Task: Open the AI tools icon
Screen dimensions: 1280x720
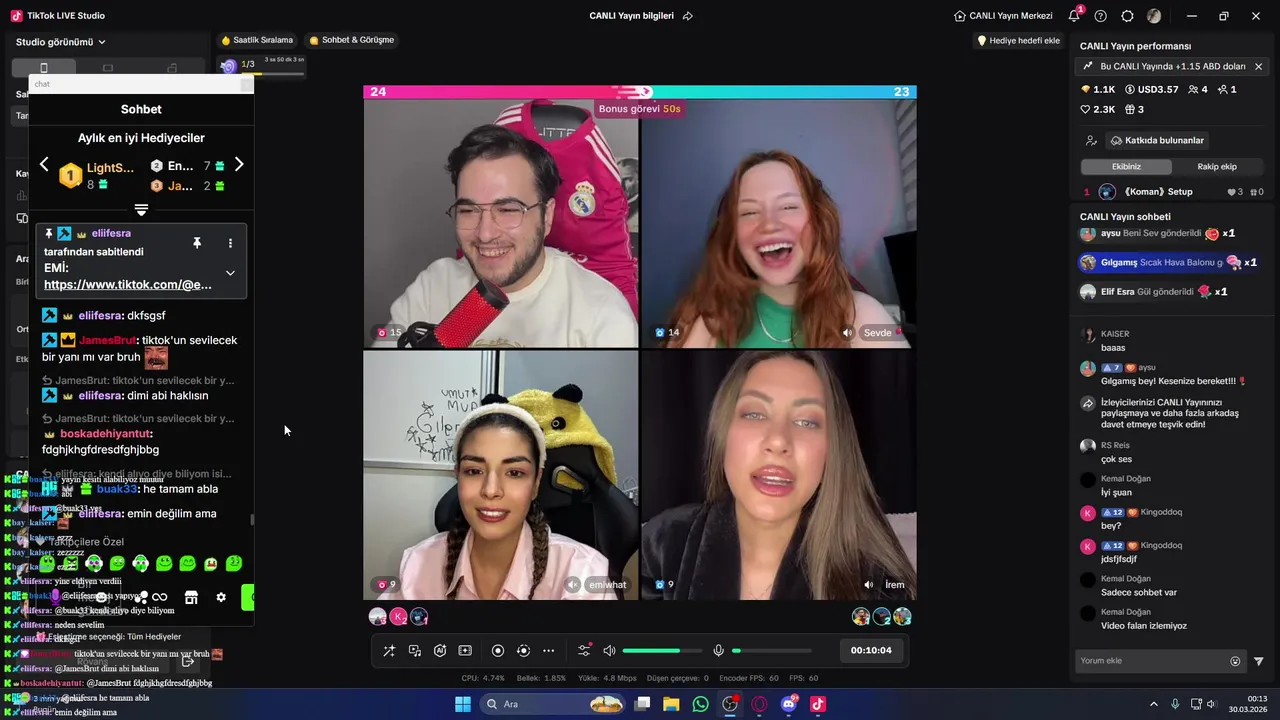Action: click(x=440, y=651)
